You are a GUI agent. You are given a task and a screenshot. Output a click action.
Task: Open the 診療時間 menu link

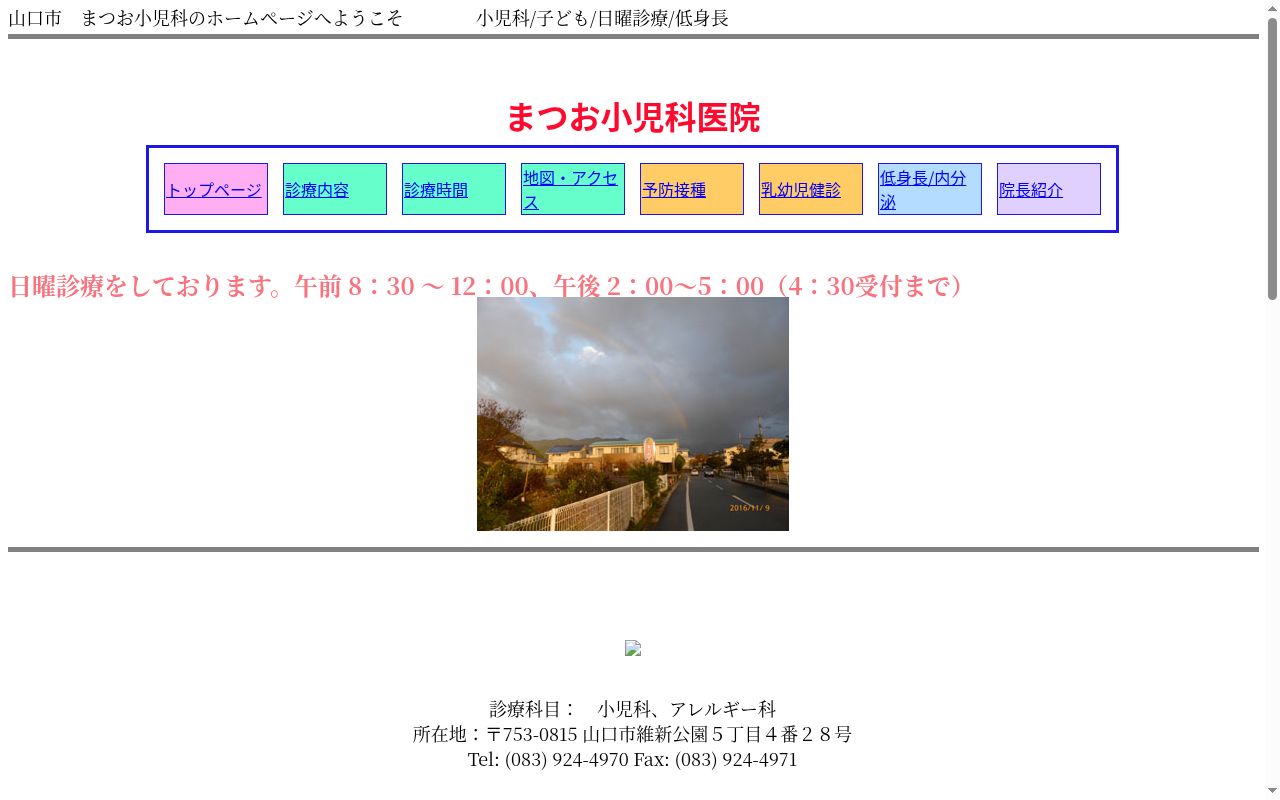(x=436, y=190)
